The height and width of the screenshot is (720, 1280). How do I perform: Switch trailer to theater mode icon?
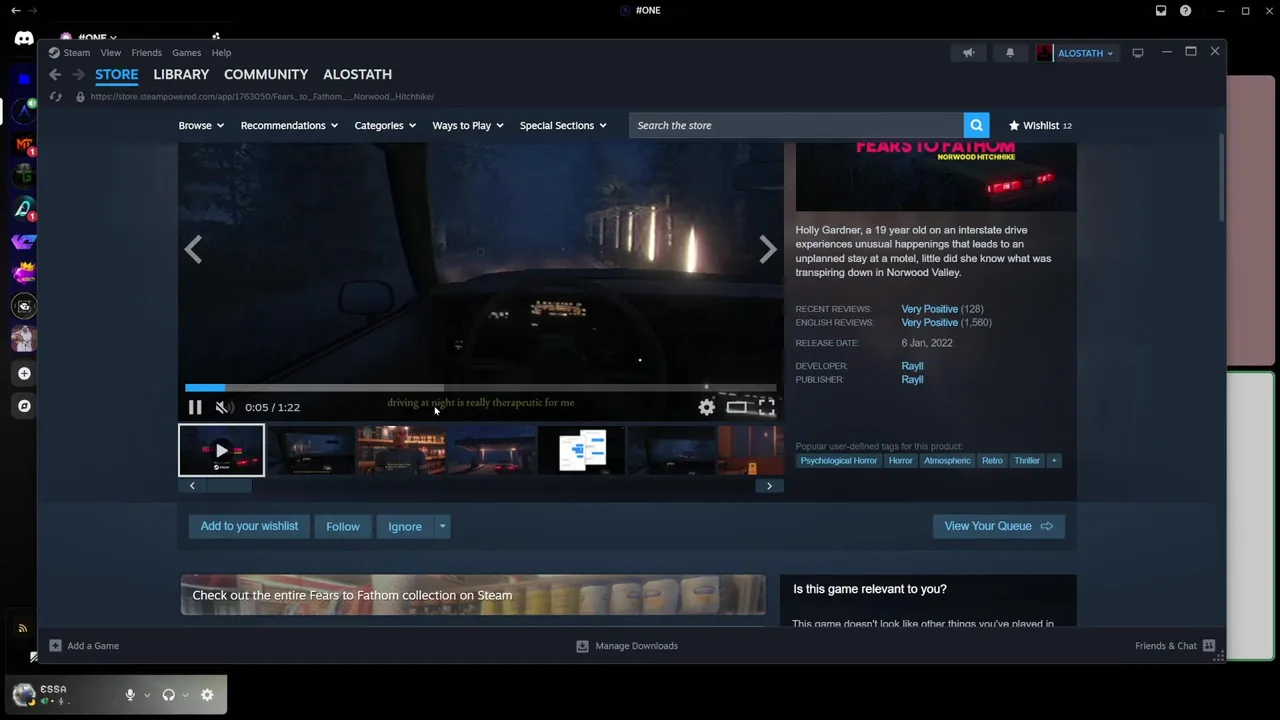[x=737, y=407]
